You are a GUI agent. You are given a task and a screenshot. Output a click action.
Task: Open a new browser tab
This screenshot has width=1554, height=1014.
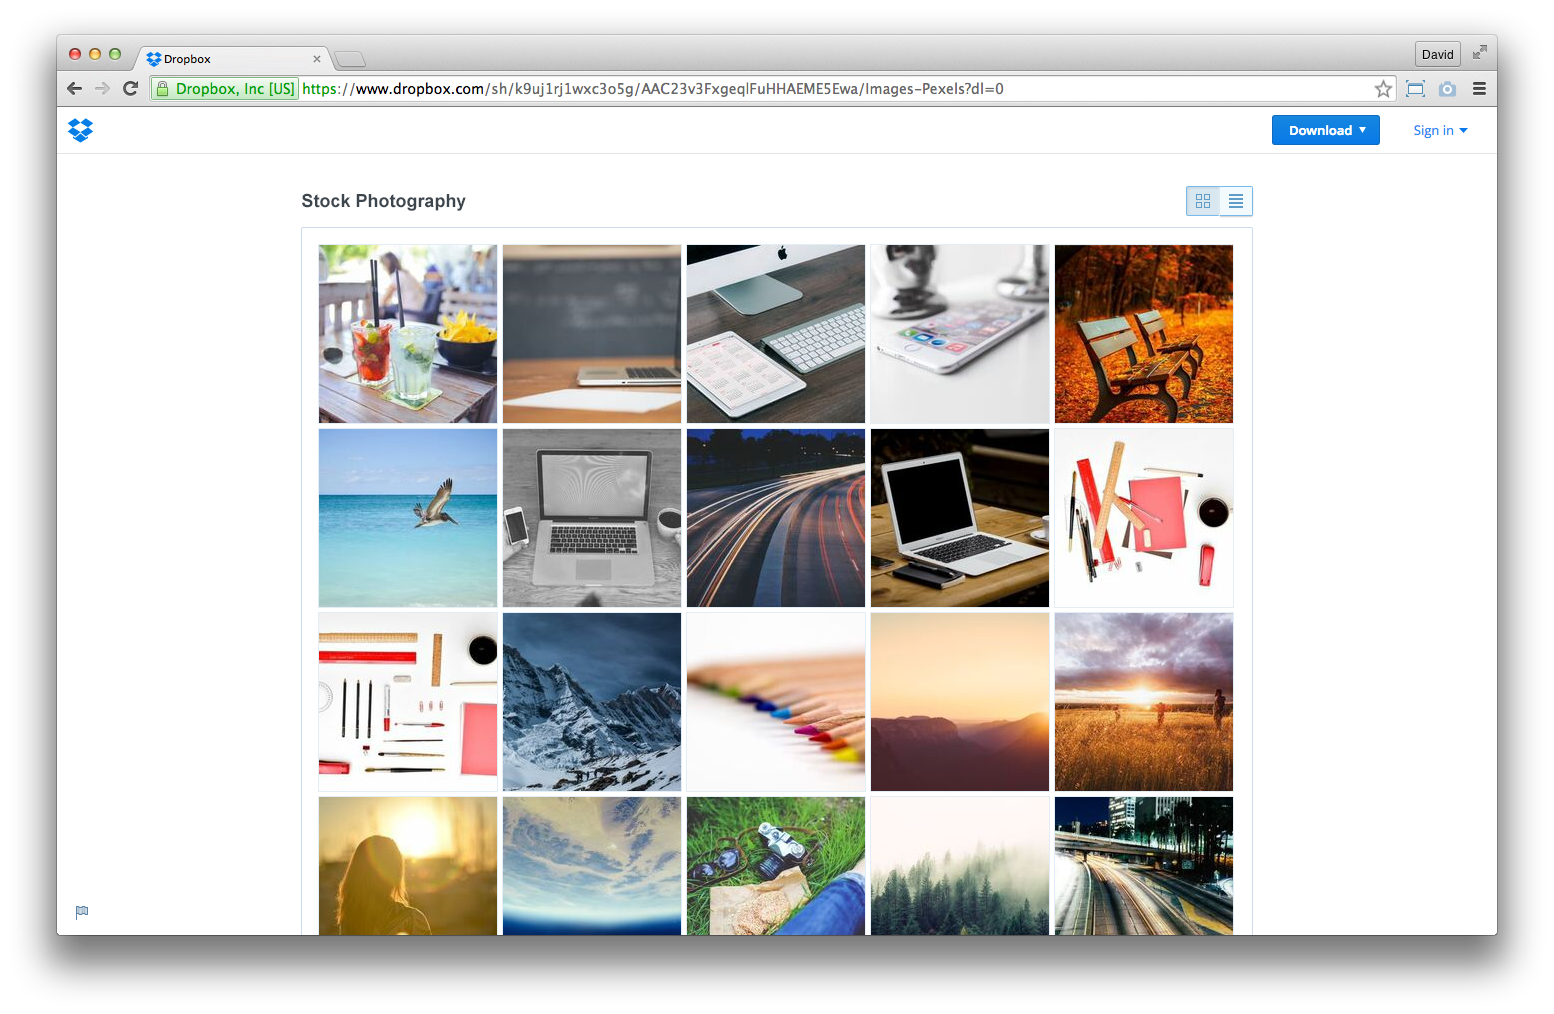(x=350, y=59)
